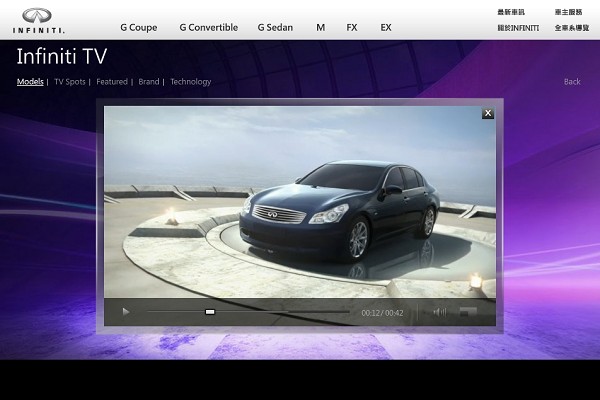The width and height of the screenshot is (600, 400).
Task: Click the Infiniti logo
Action: 45,20
